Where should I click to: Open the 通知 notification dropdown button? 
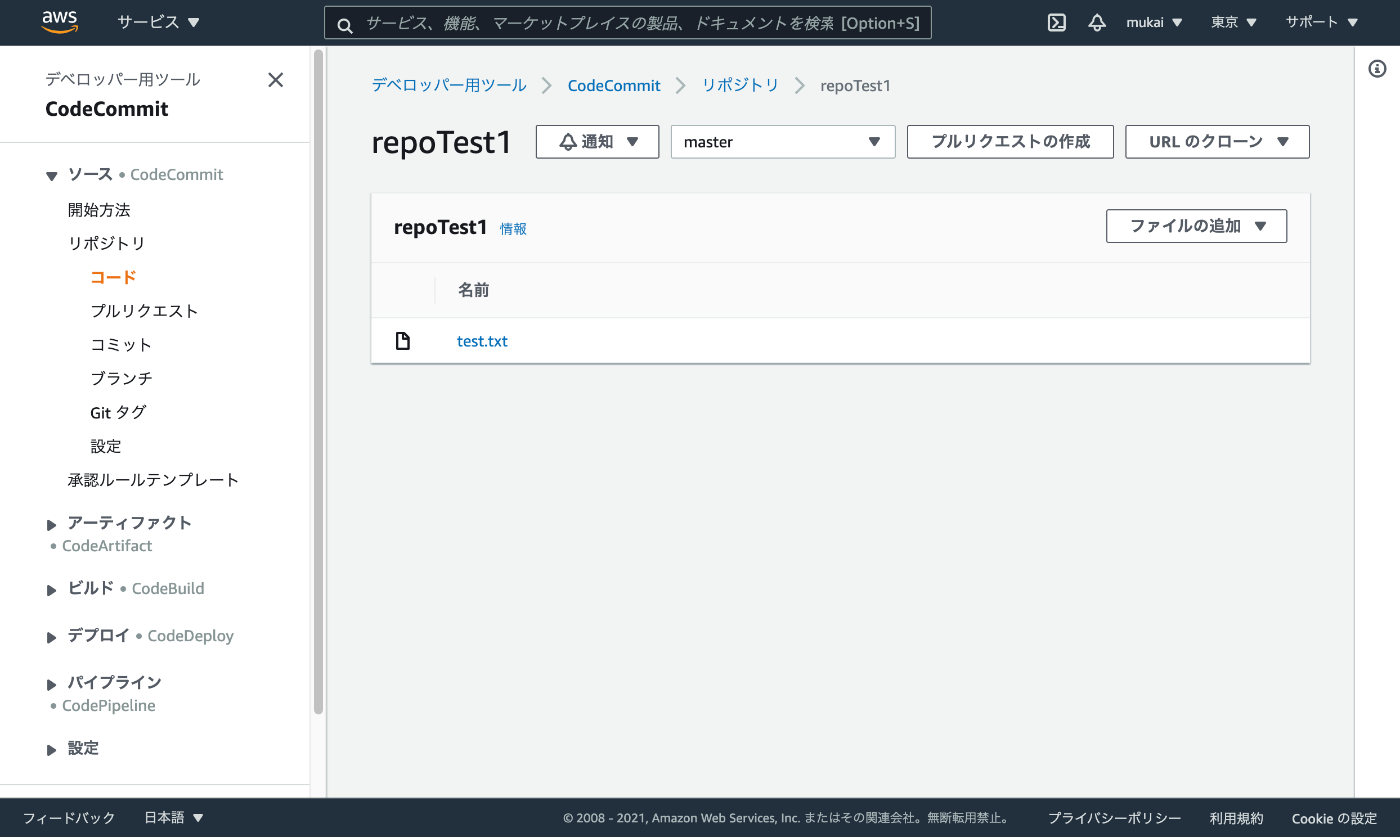pos(597,142)
